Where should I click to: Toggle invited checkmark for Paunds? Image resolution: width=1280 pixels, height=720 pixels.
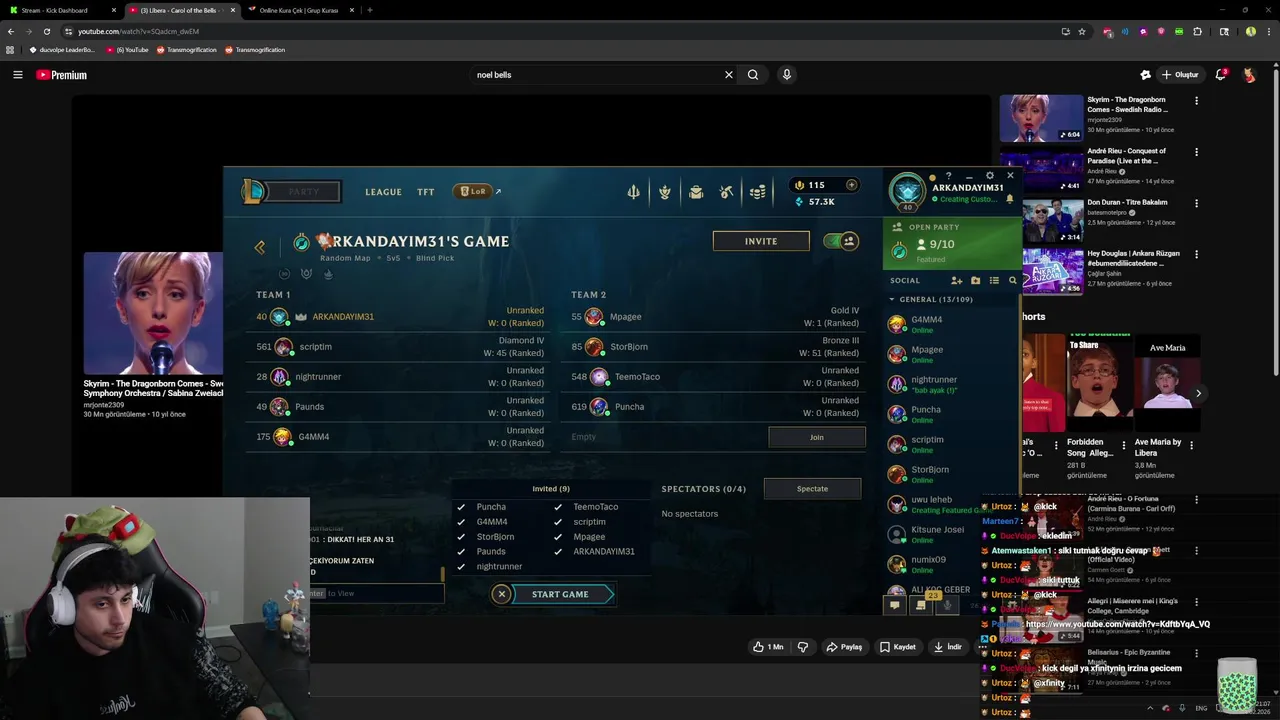(x=461, y=552)
